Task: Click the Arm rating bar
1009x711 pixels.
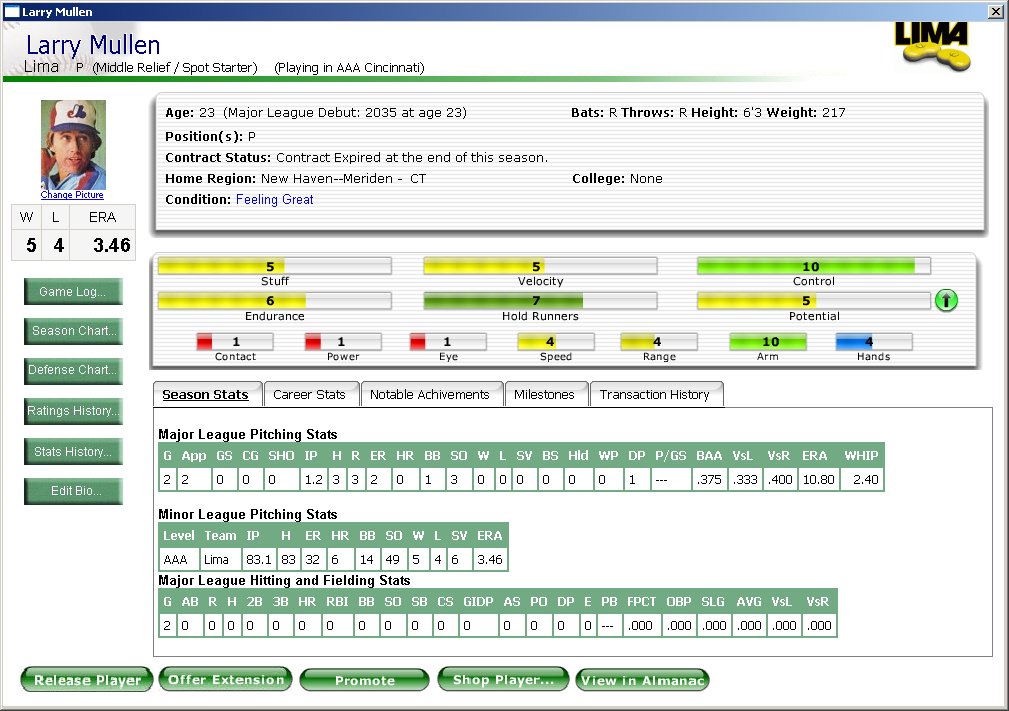Action: 768,342
